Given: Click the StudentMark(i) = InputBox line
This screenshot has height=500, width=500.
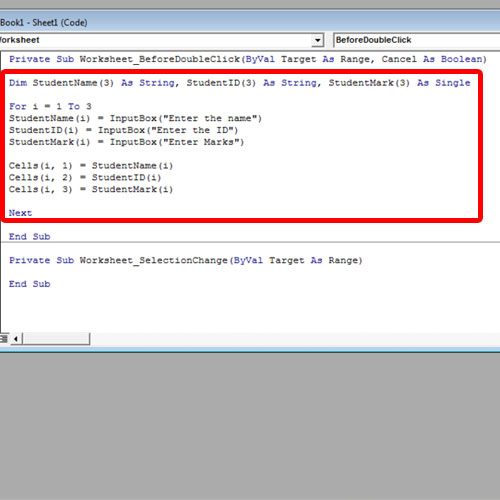Looking at the screenshot, I should click(x=127, y=142).
